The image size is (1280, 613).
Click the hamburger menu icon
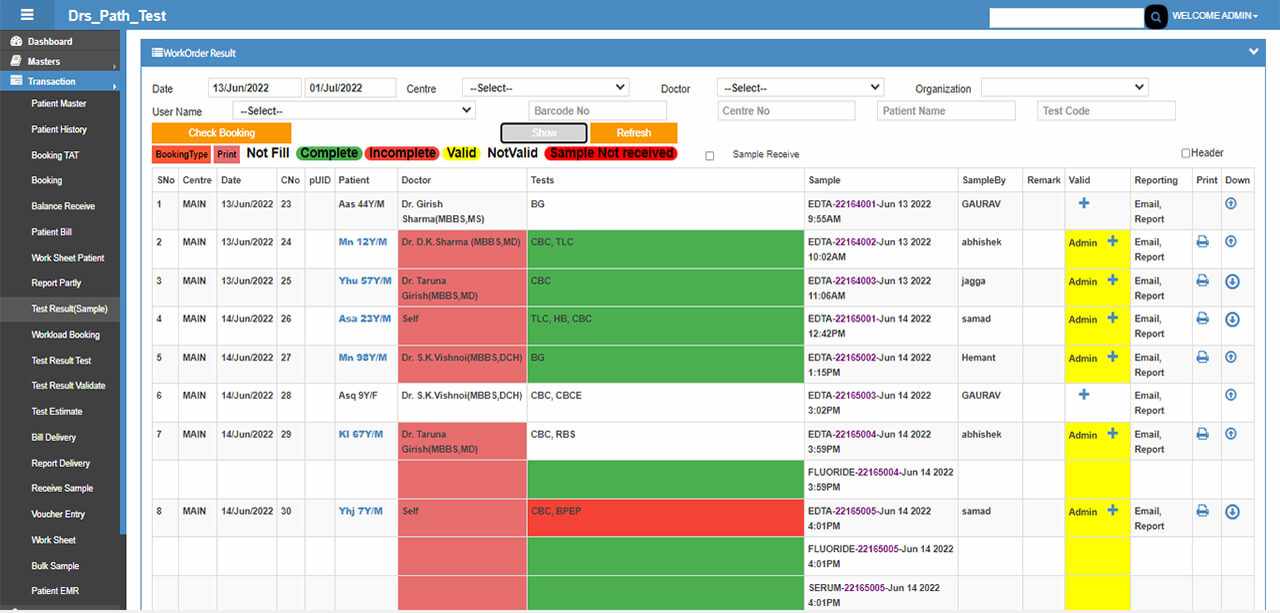tap(27, 15)
